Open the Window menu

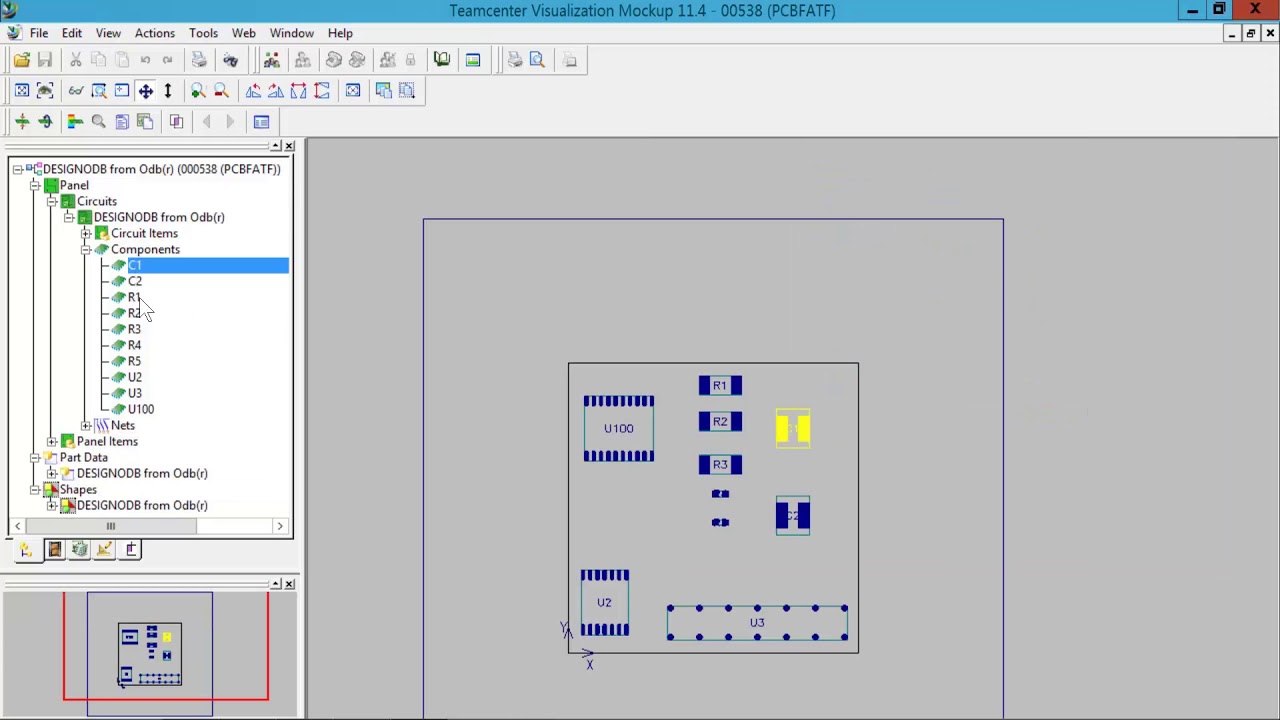(292, 33)
